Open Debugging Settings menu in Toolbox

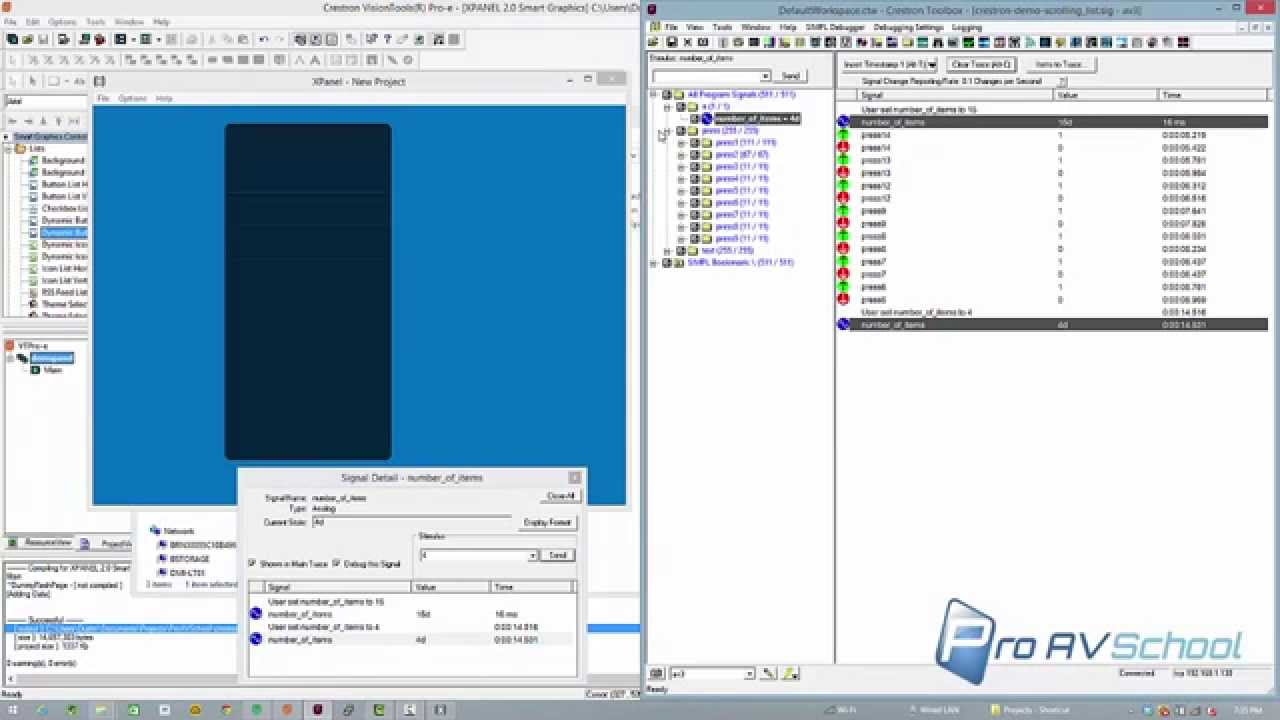[x=908, y=27]
